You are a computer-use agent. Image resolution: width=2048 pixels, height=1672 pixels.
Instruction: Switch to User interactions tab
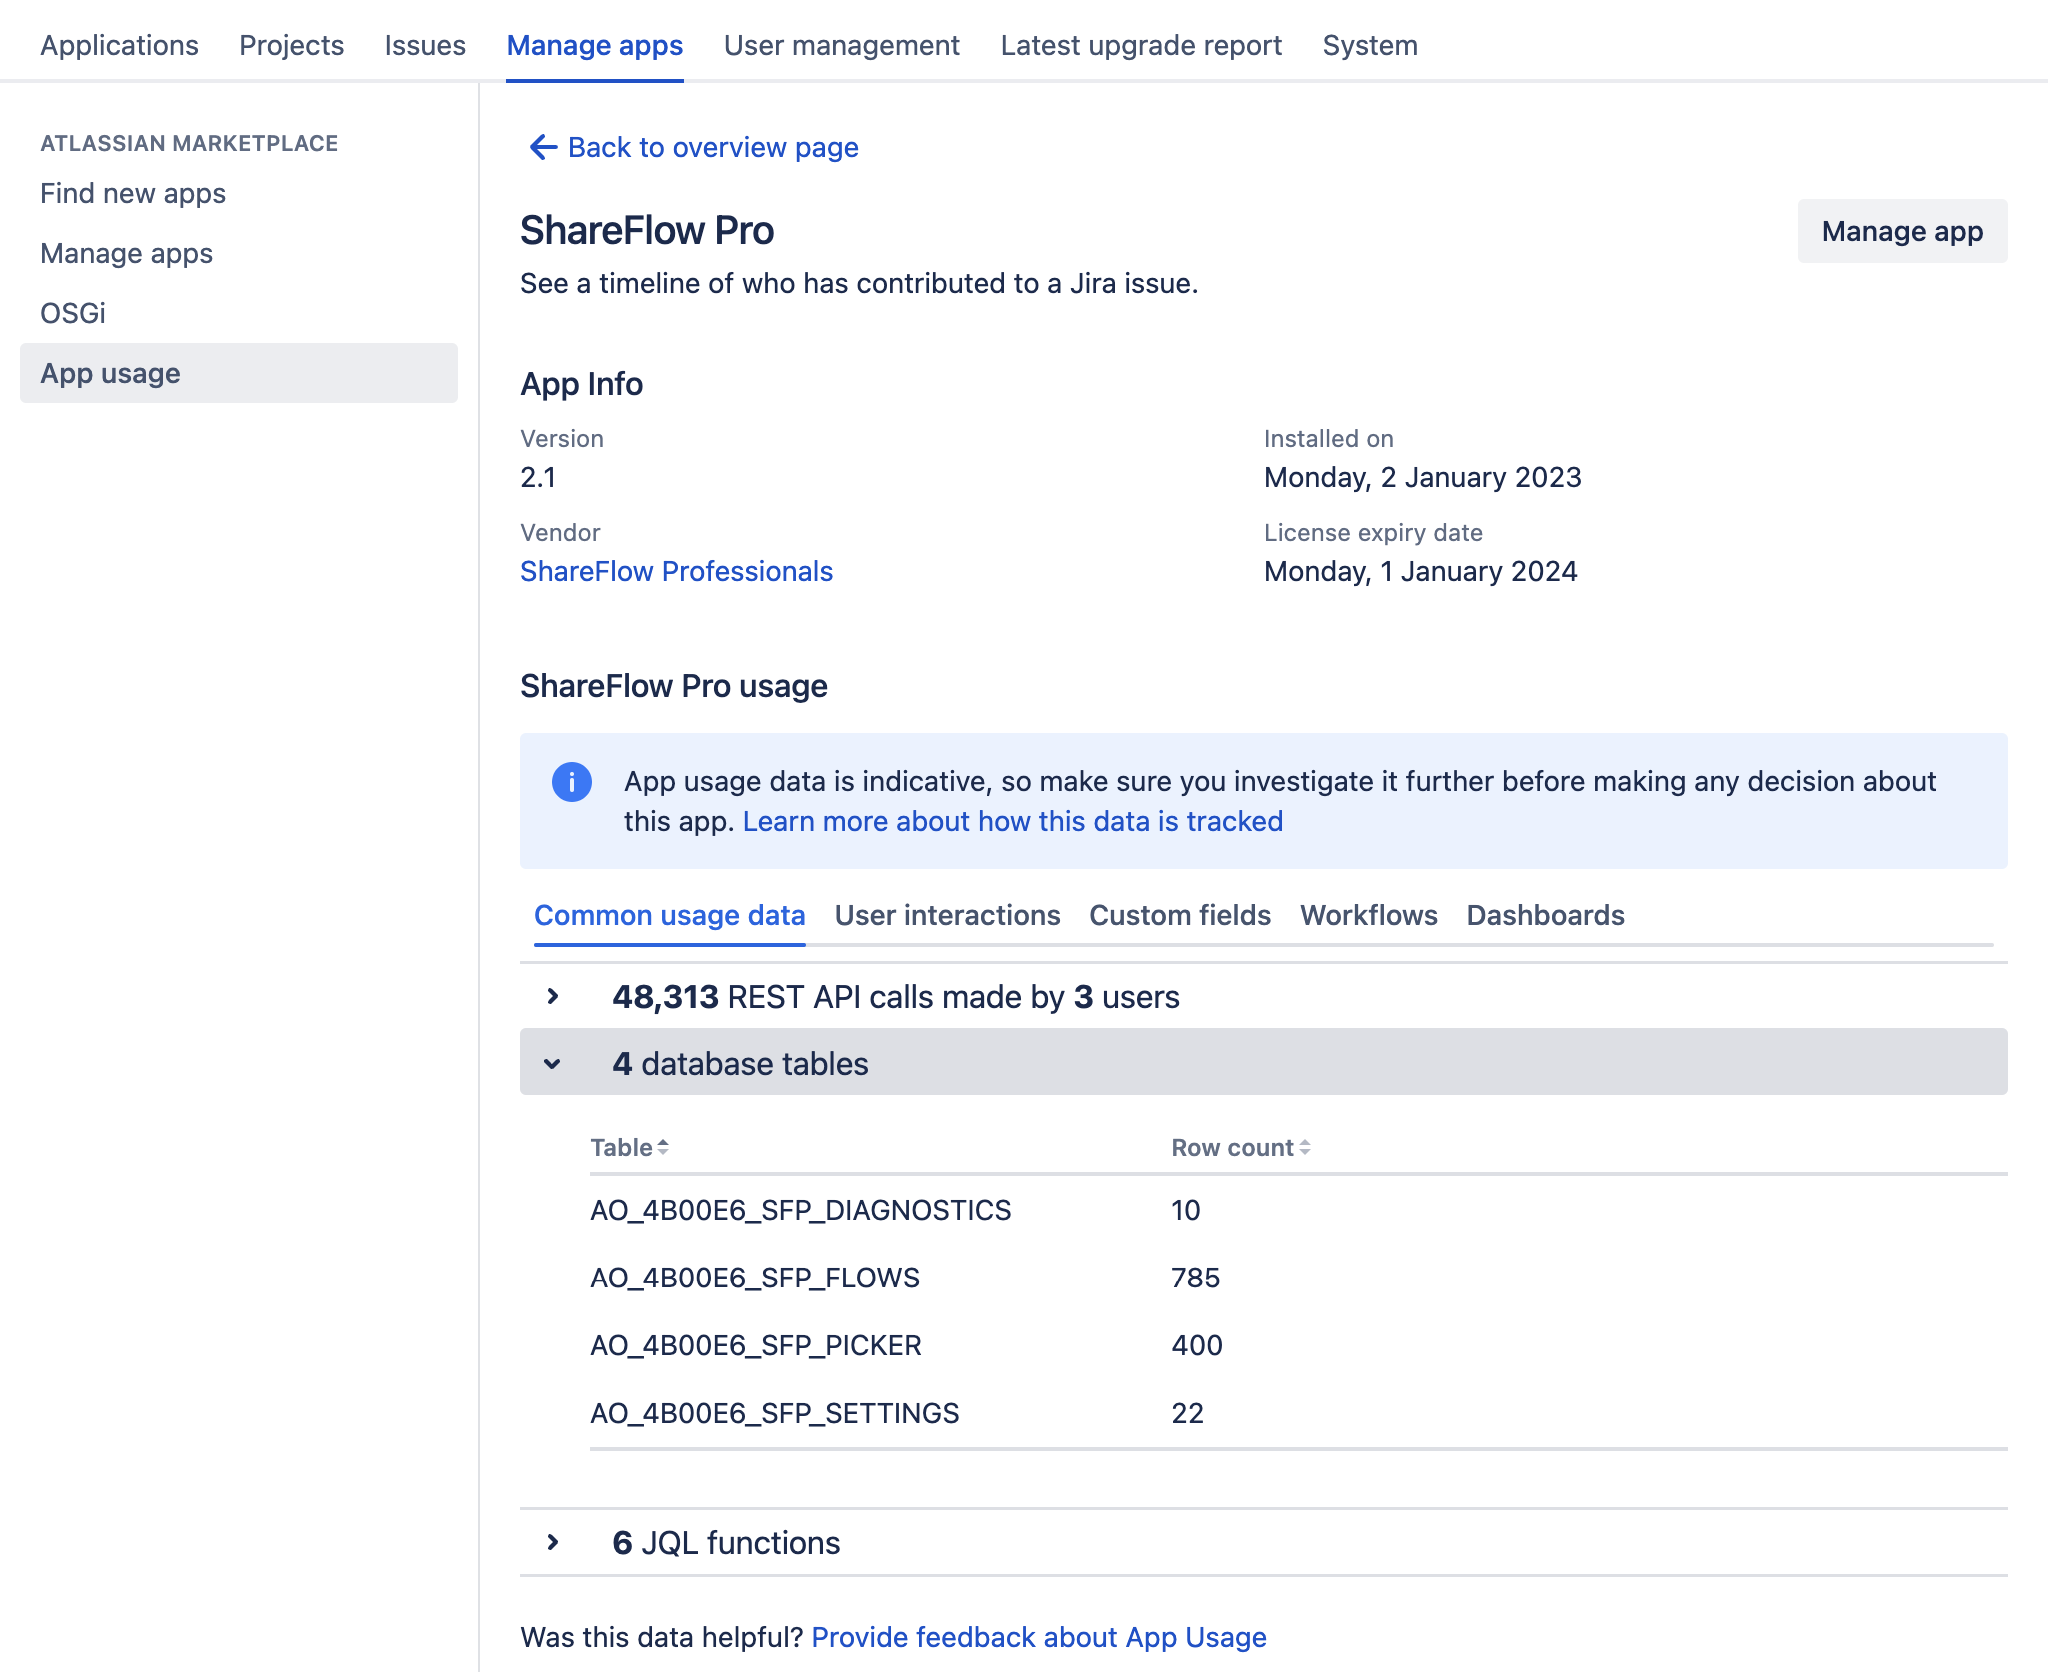[947, 915]
